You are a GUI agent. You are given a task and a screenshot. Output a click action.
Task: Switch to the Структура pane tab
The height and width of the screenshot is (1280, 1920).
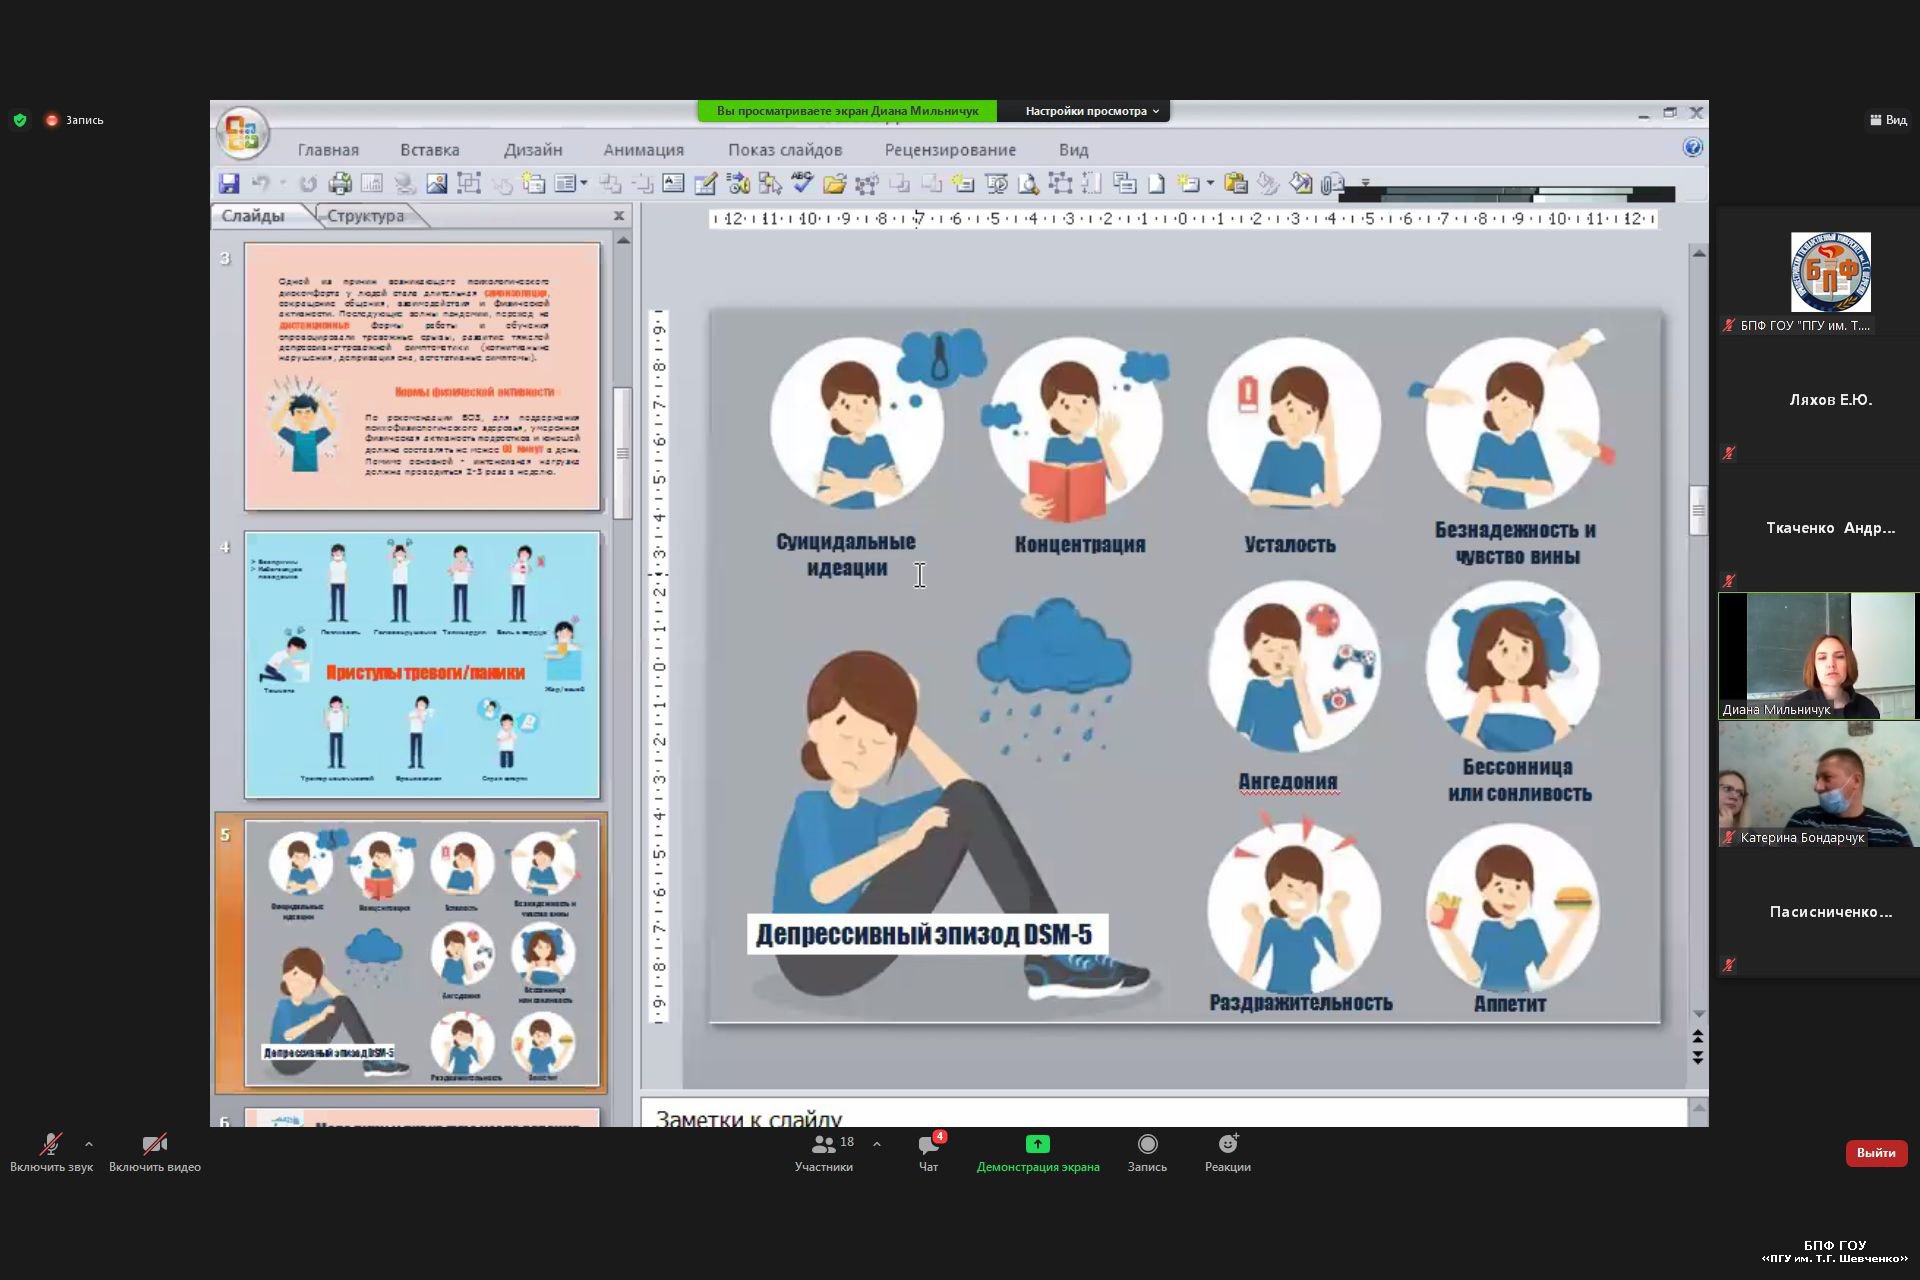(366, 216)
